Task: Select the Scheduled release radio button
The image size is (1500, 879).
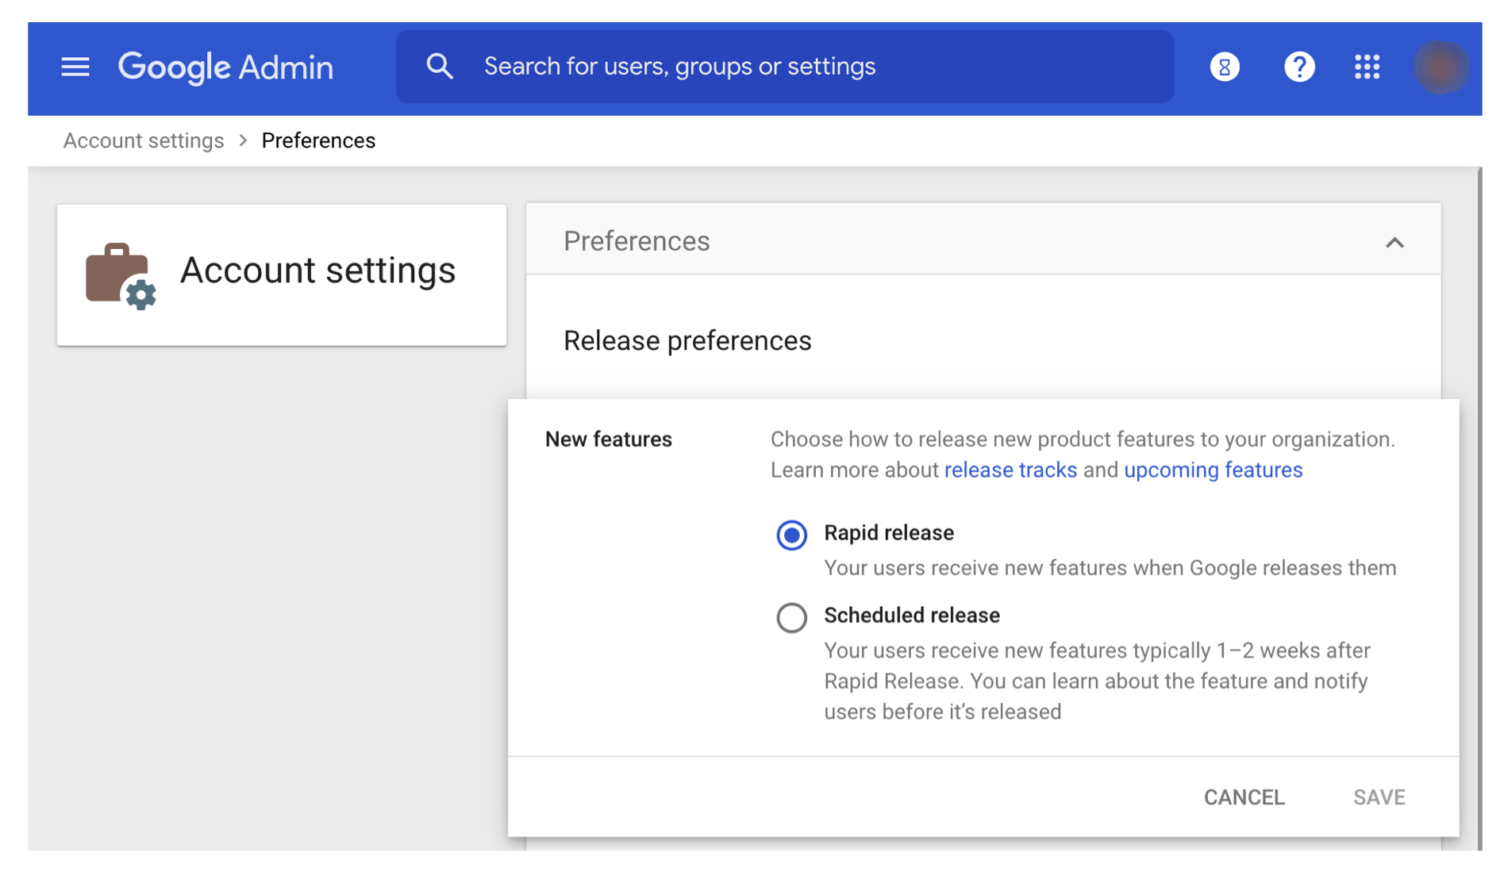Action: coord(791,617)
